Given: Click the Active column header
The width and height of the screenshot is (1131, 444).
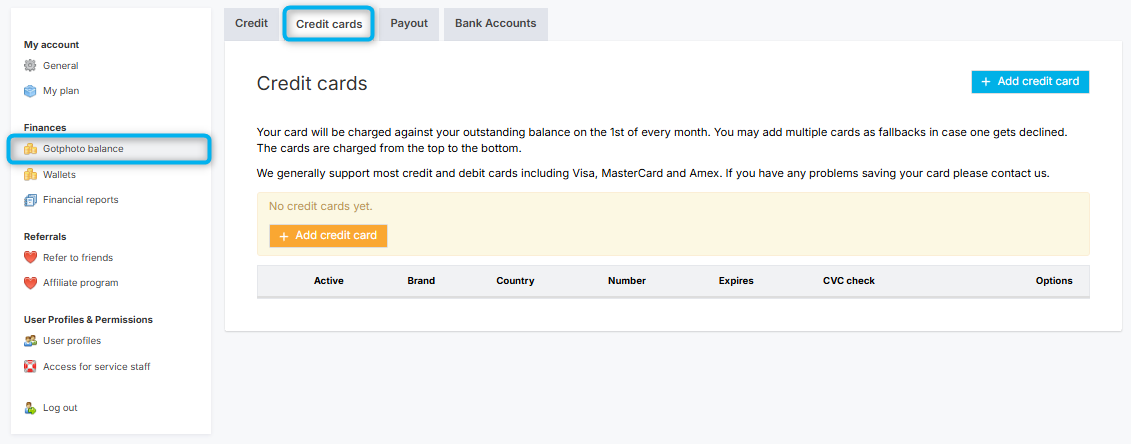Looking at the screenshot, I should click(x=329, y=281).
